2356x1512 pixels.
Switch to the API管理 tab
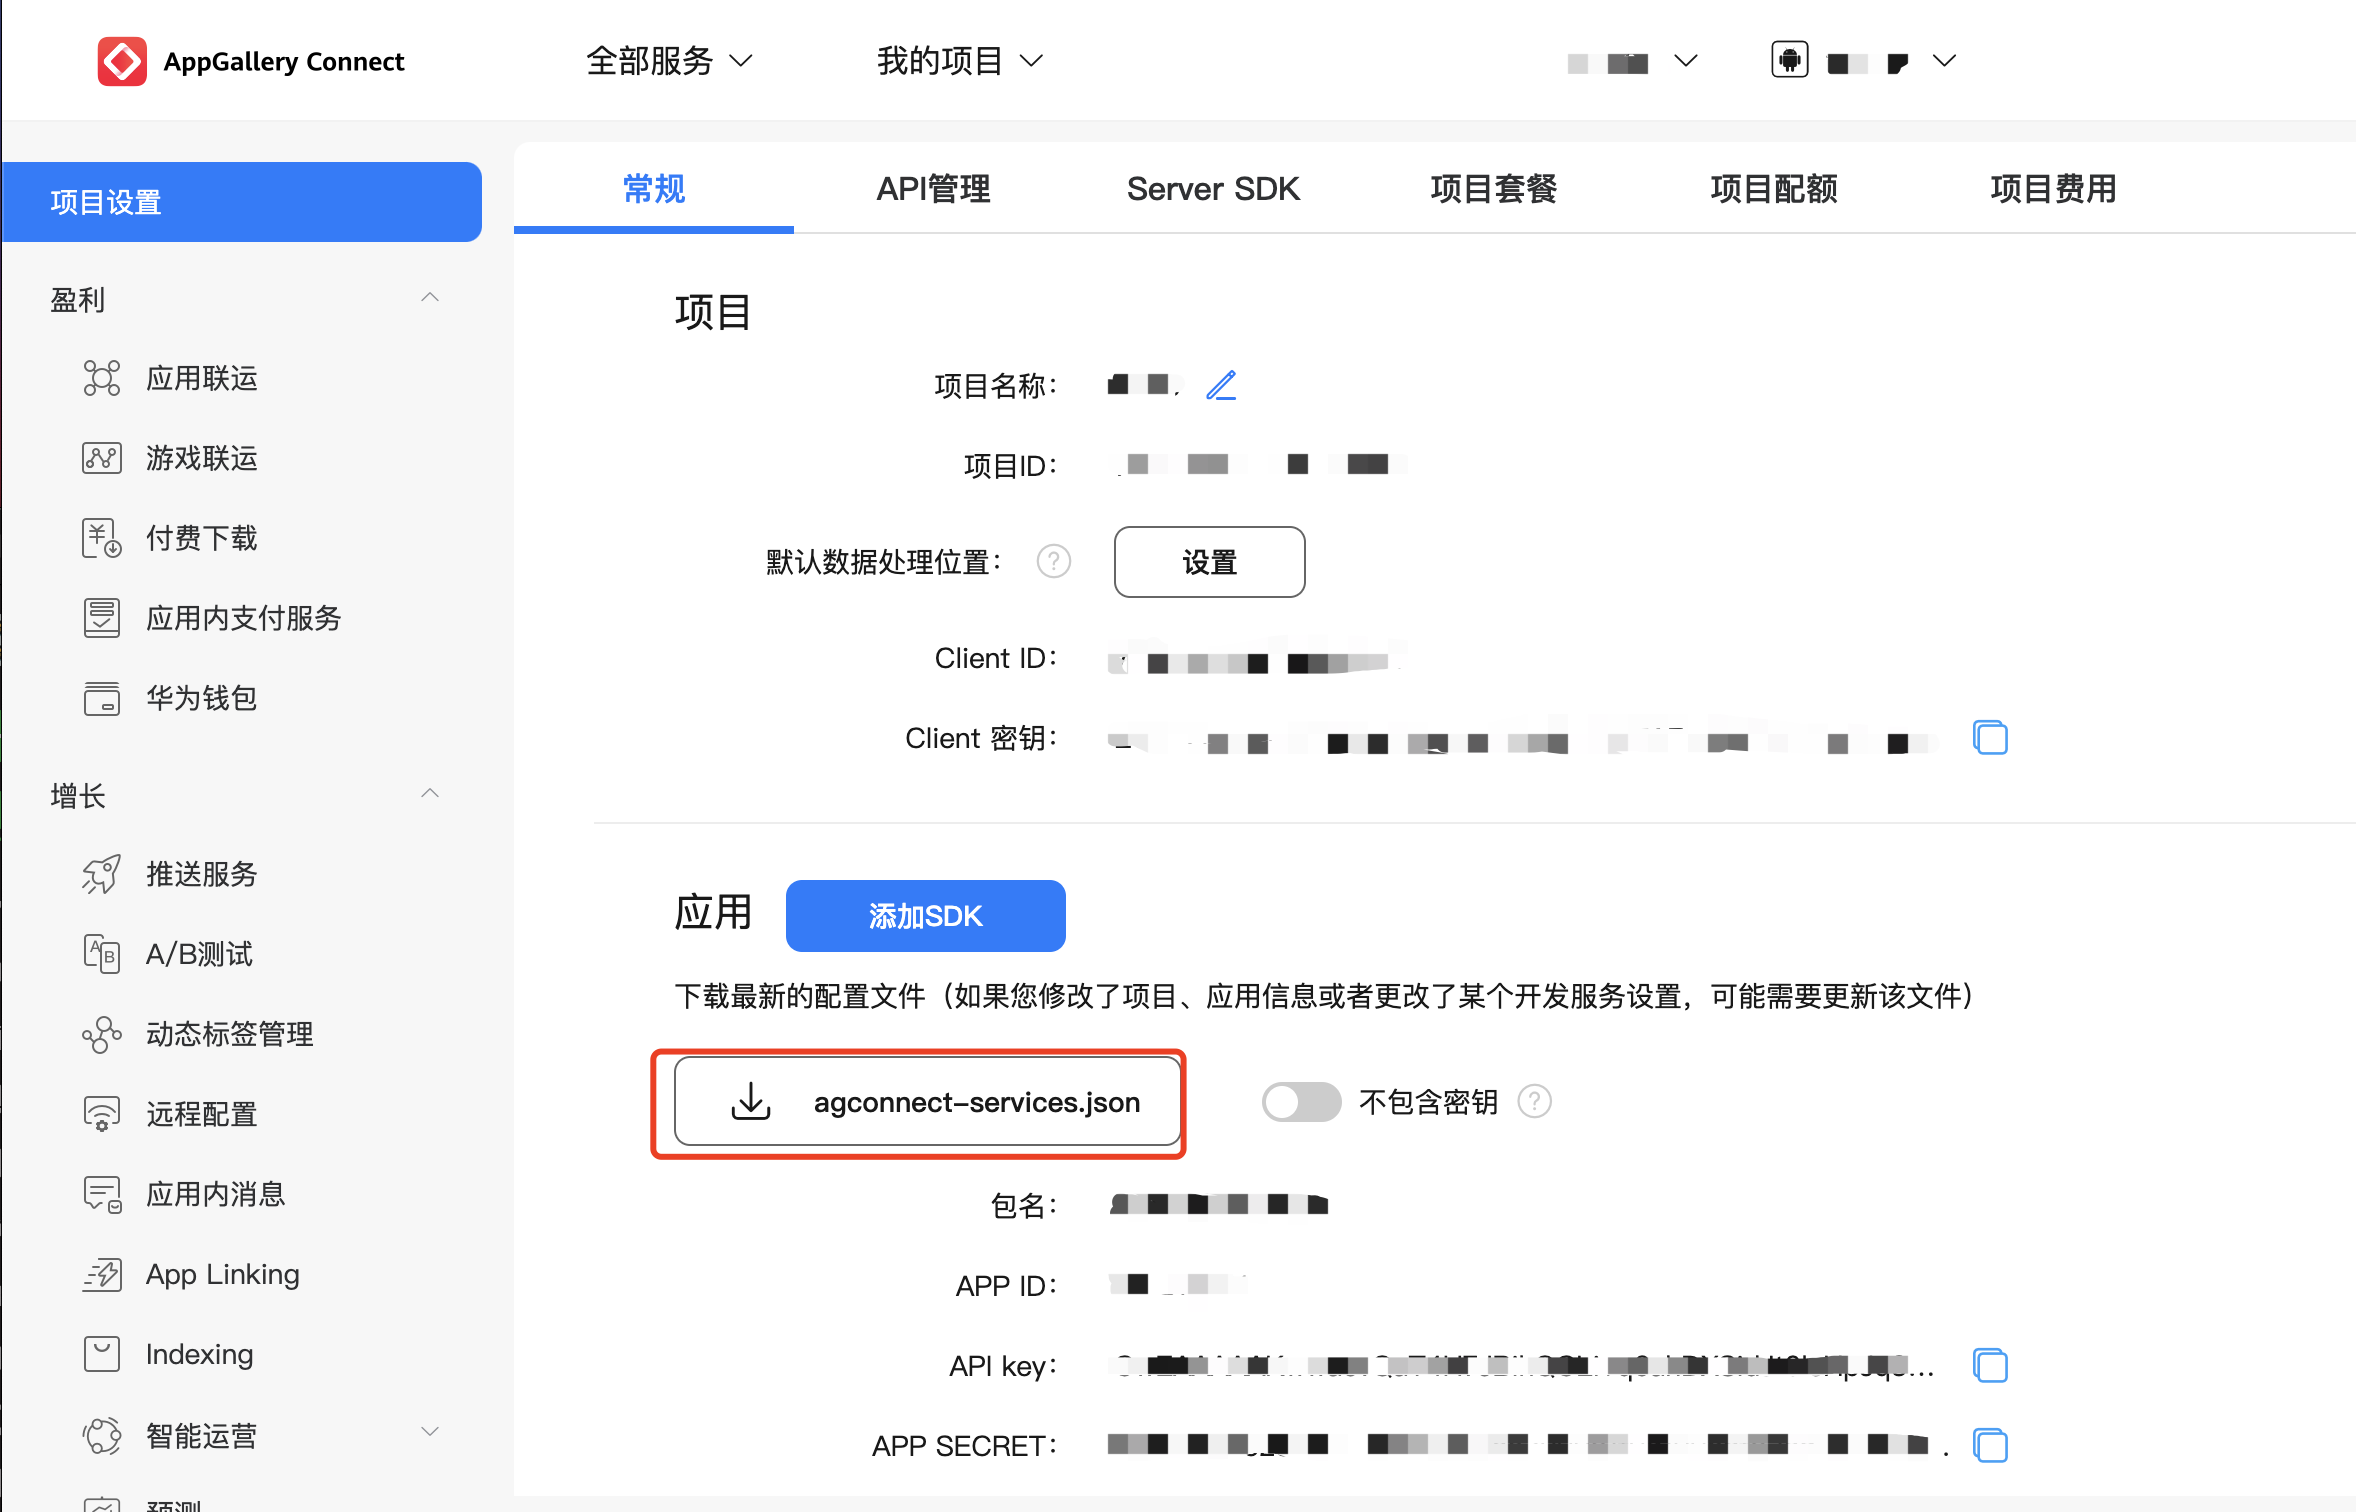tap(933, 189)
